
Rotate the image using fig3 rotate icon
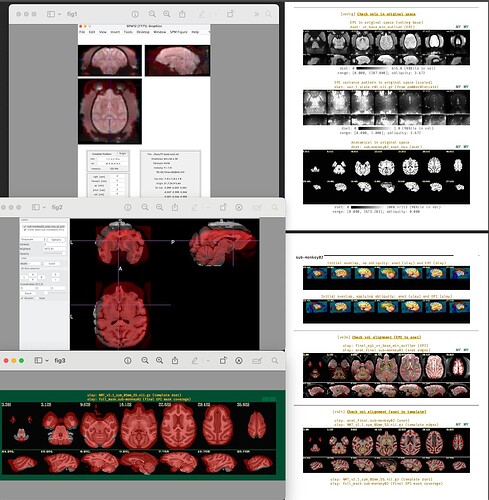point(223,360)
